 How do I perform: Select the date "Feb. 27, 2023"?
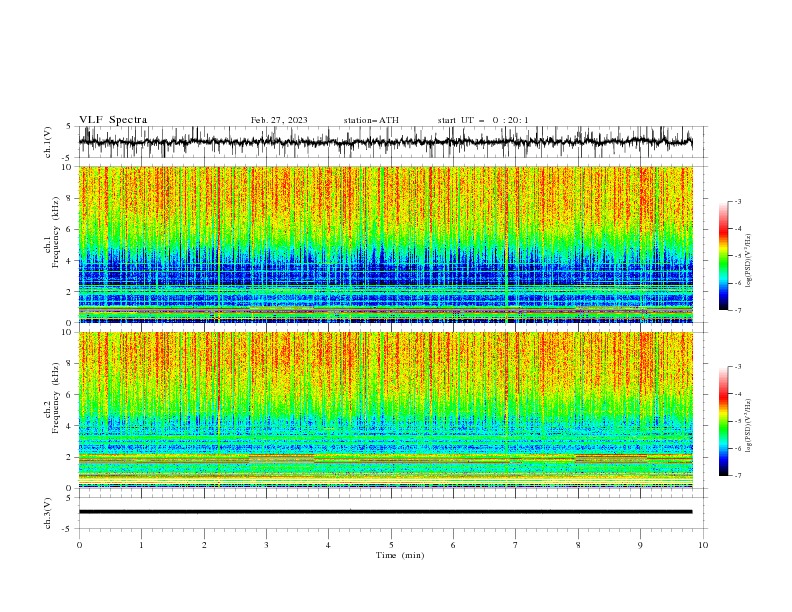click(x=279, y=120)
